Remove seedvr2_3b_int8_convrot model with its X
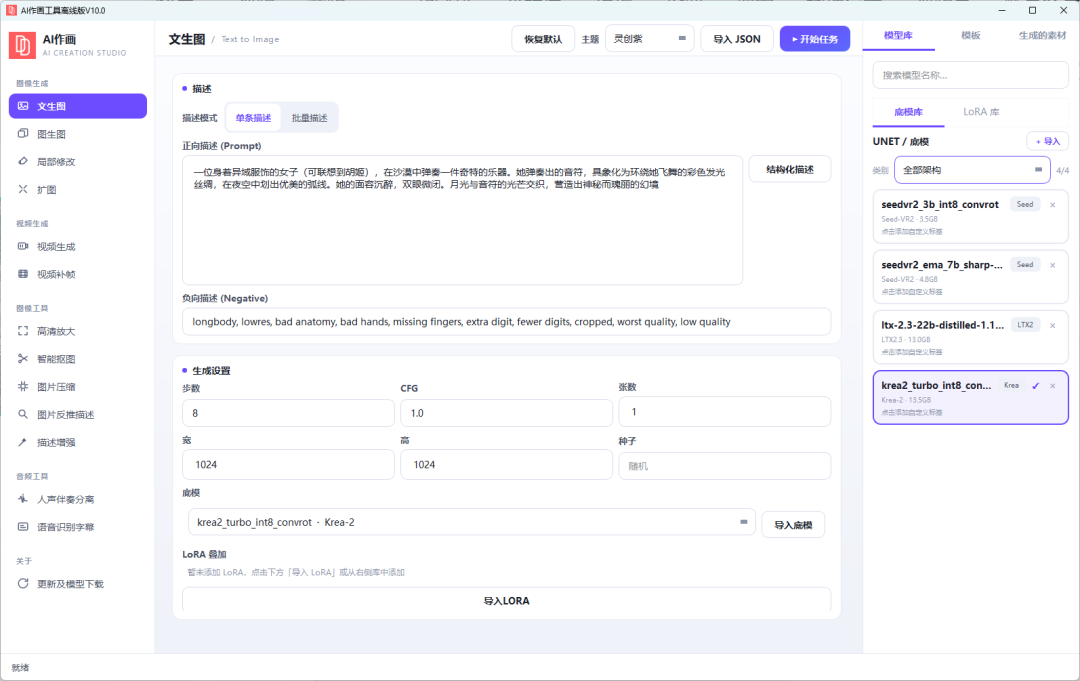This screenshot has height=681, width=1080. click(1052, 205)
